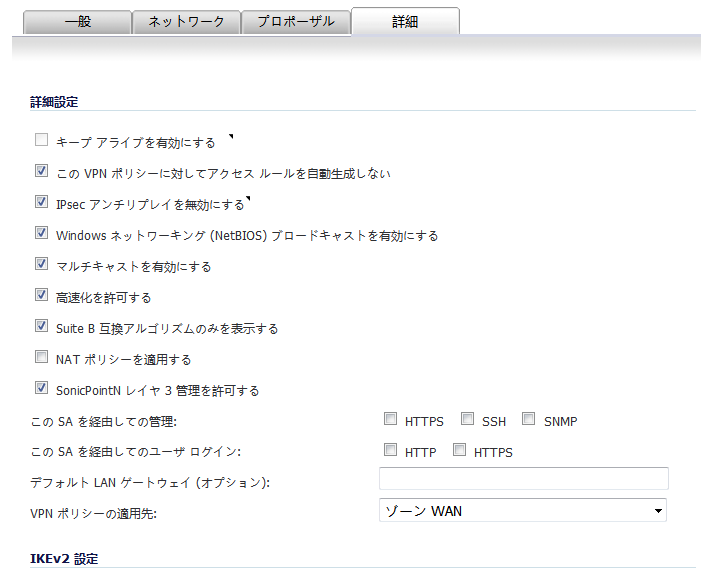Uncheck Suite B 互換アルゴリズム option

[x=41, y=326]
